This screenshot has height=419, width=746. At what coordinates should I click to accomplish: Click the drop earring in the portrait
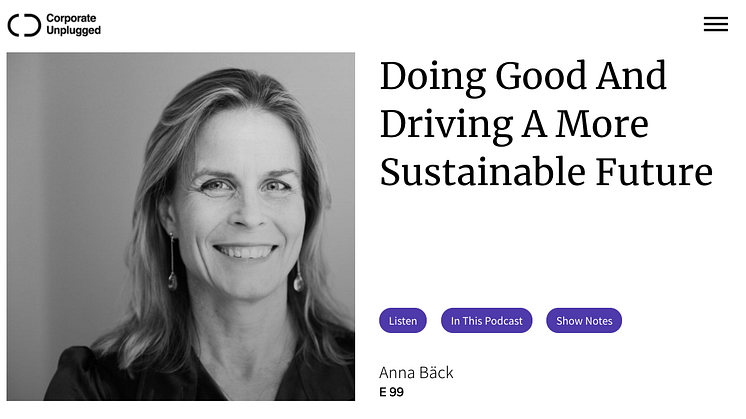pyautogui.click(x=298, y=273)
